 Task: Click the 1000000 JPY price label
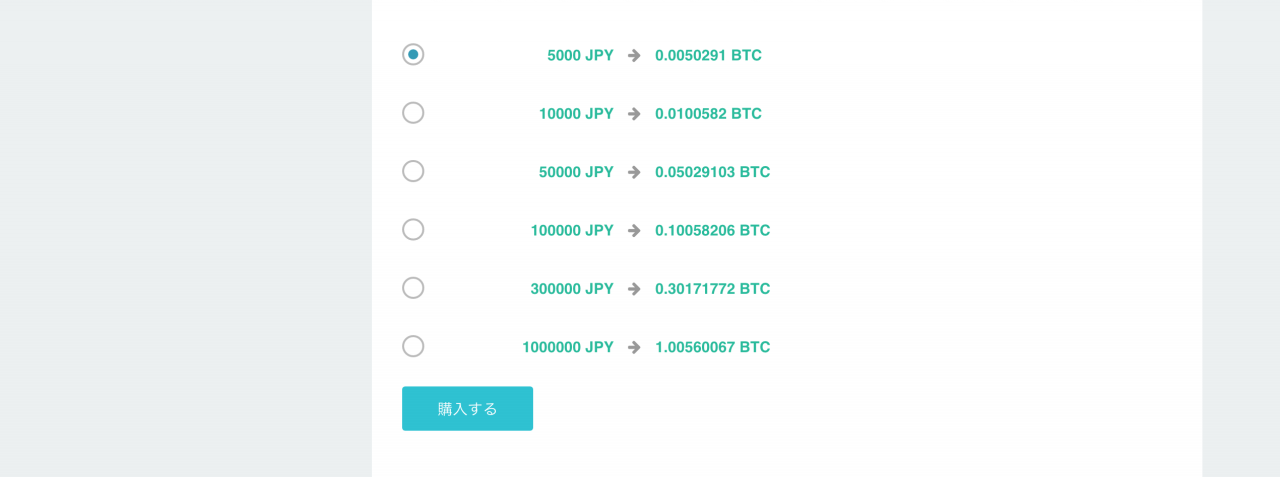[568, 347]
